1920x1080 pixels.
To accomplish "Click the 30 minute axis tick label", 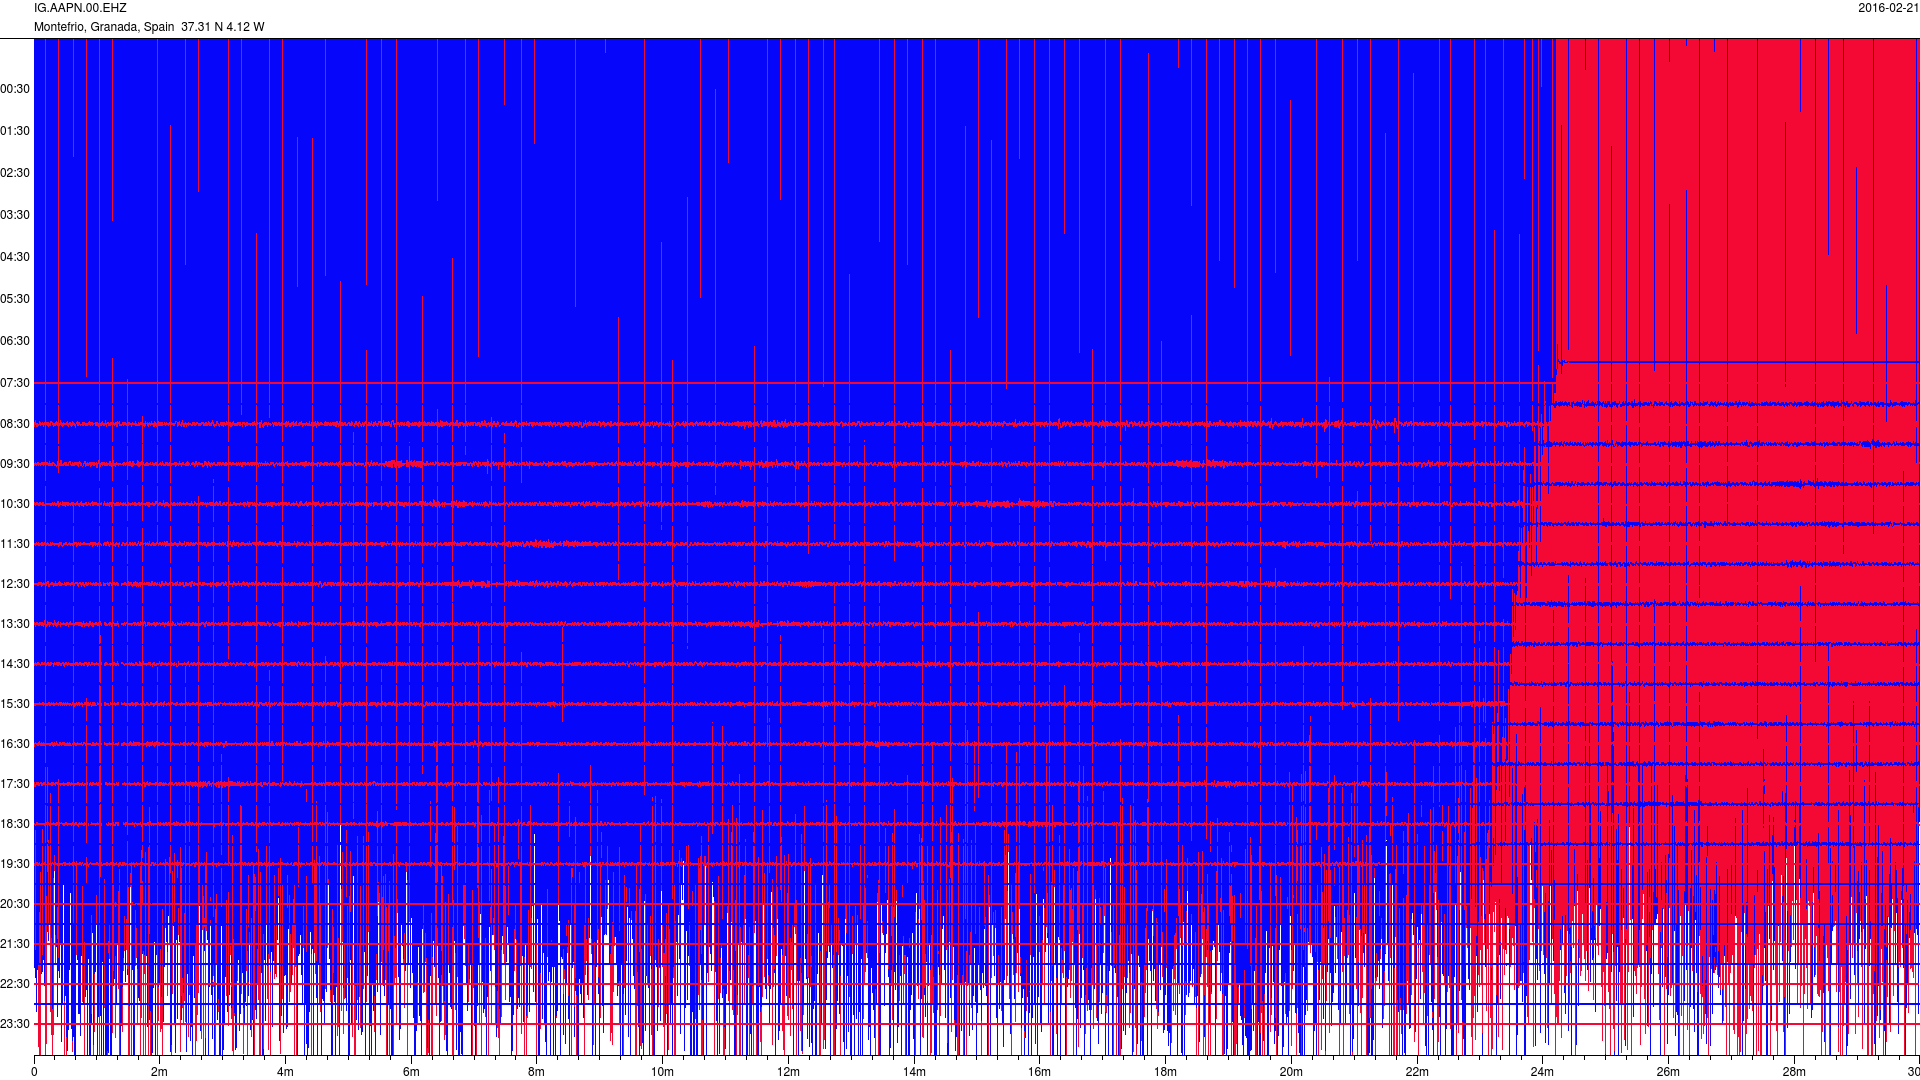I will 1913,1072.
